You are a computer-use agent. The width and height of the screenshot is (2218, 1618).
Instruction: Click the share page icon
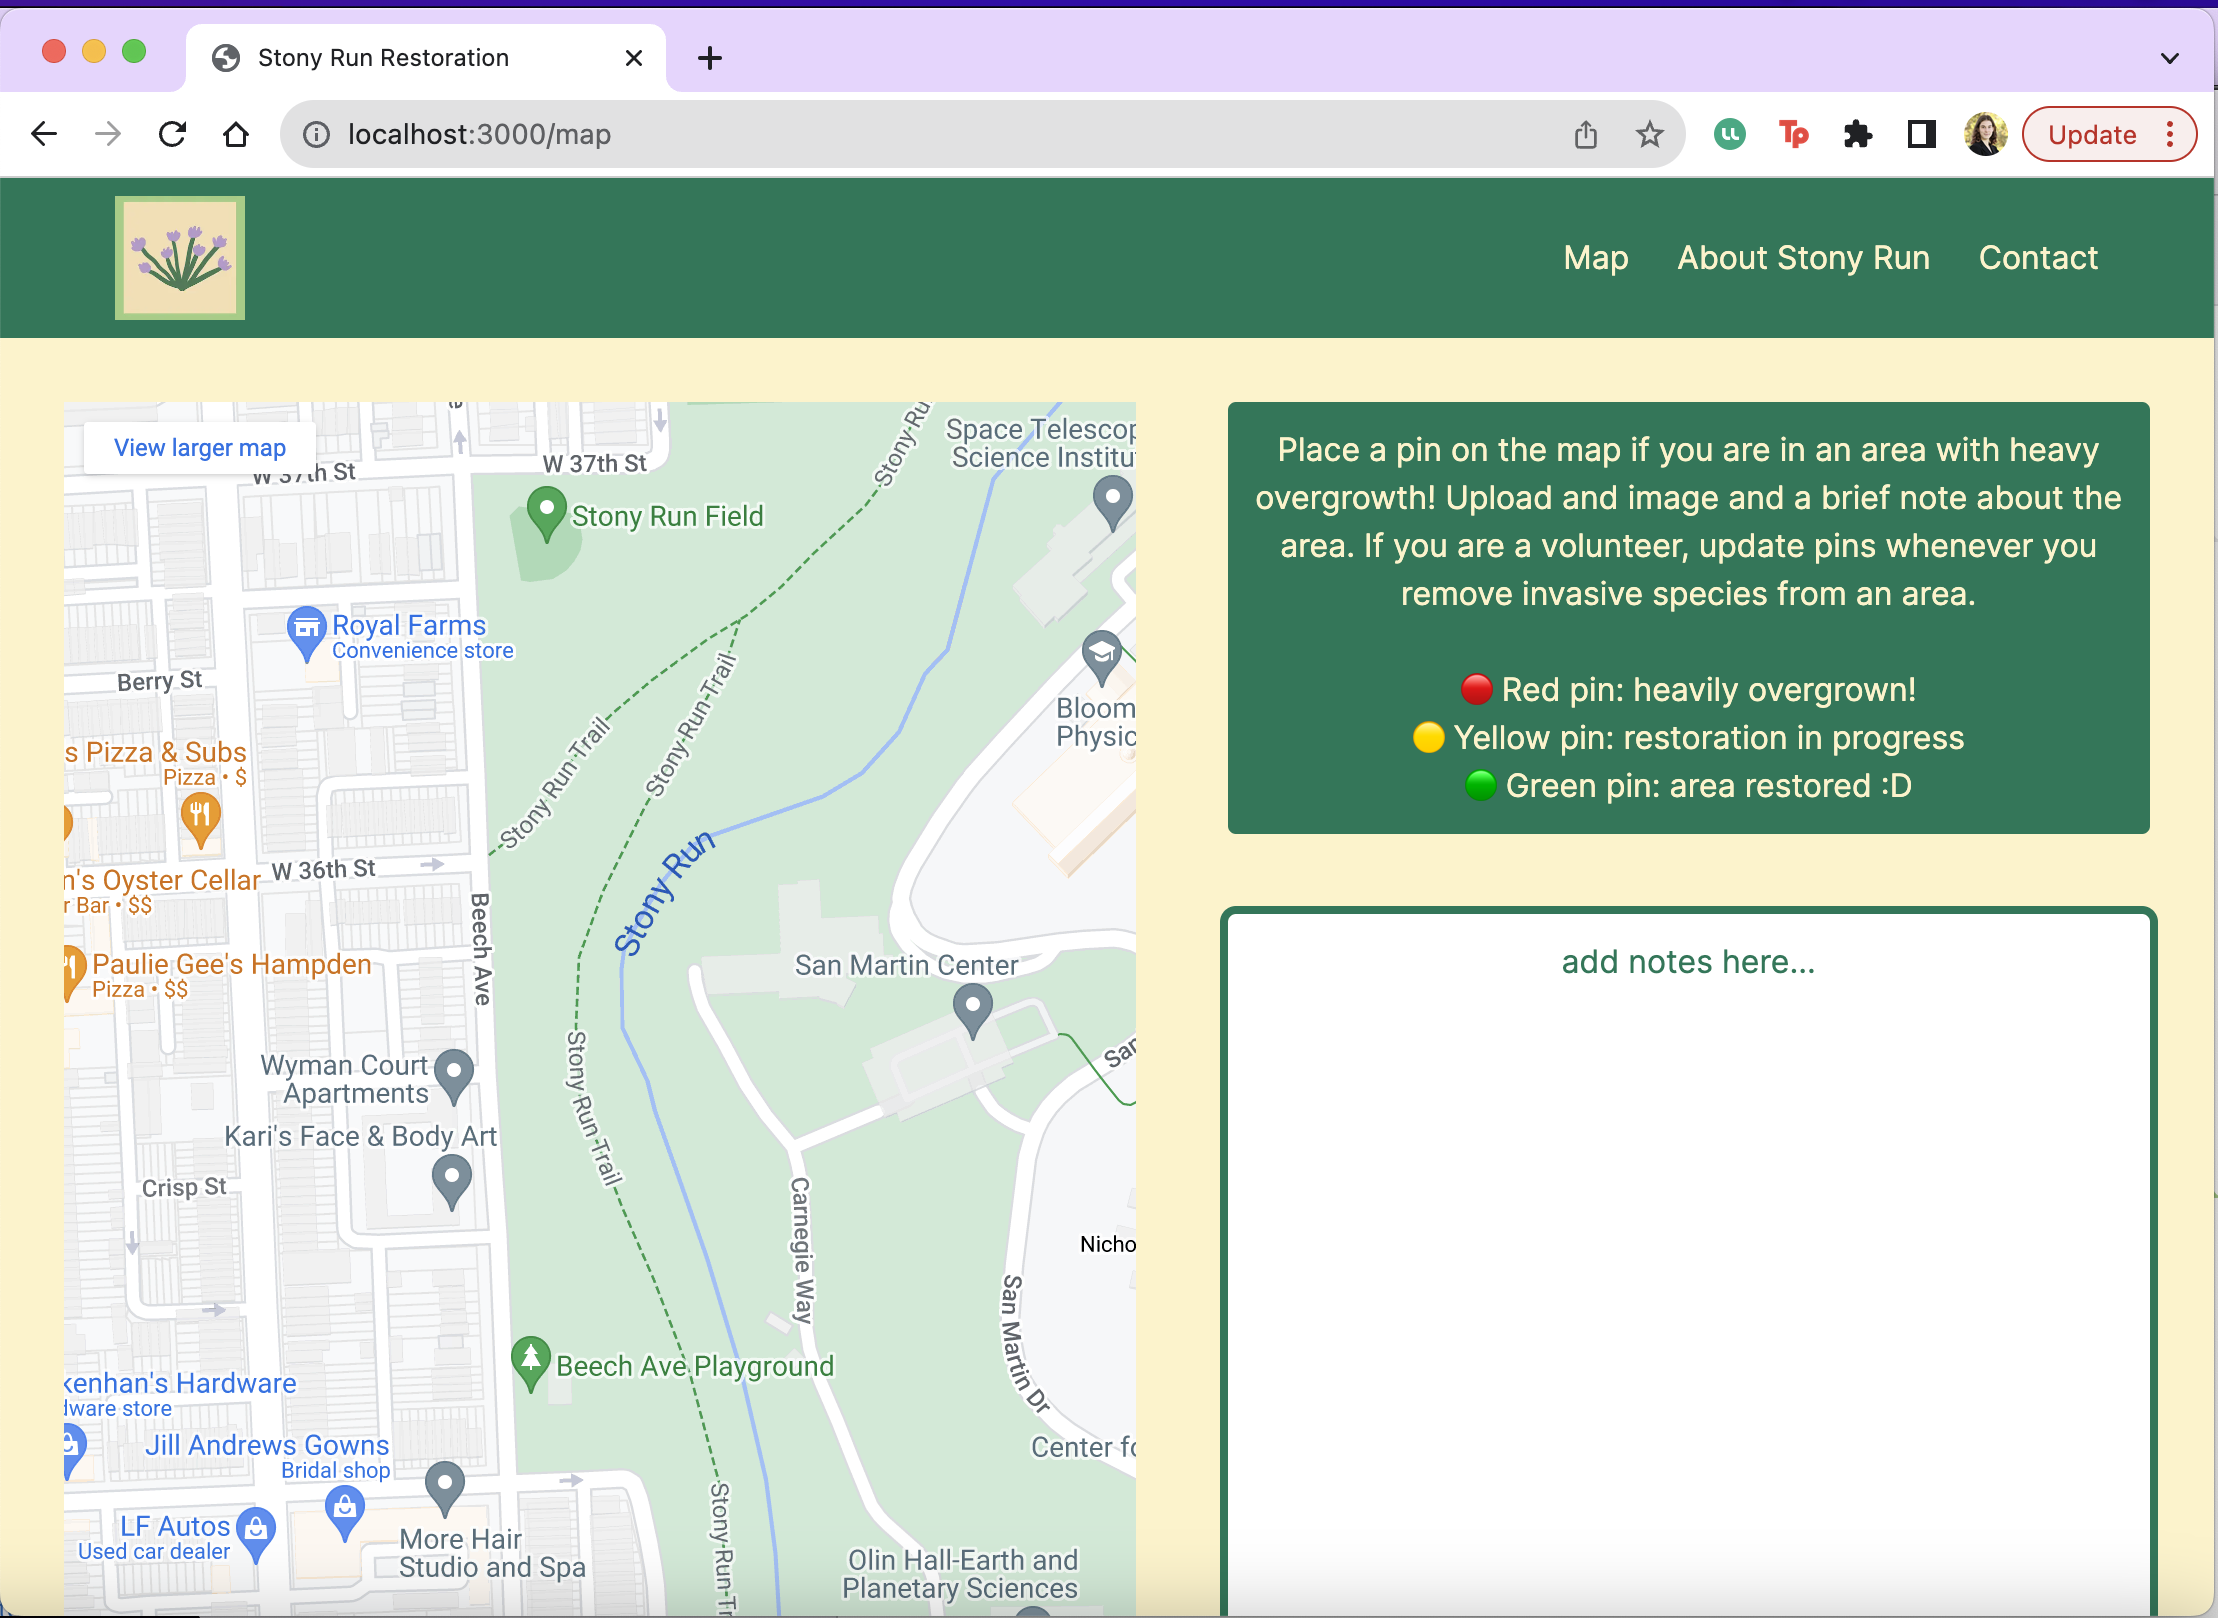1586,134
